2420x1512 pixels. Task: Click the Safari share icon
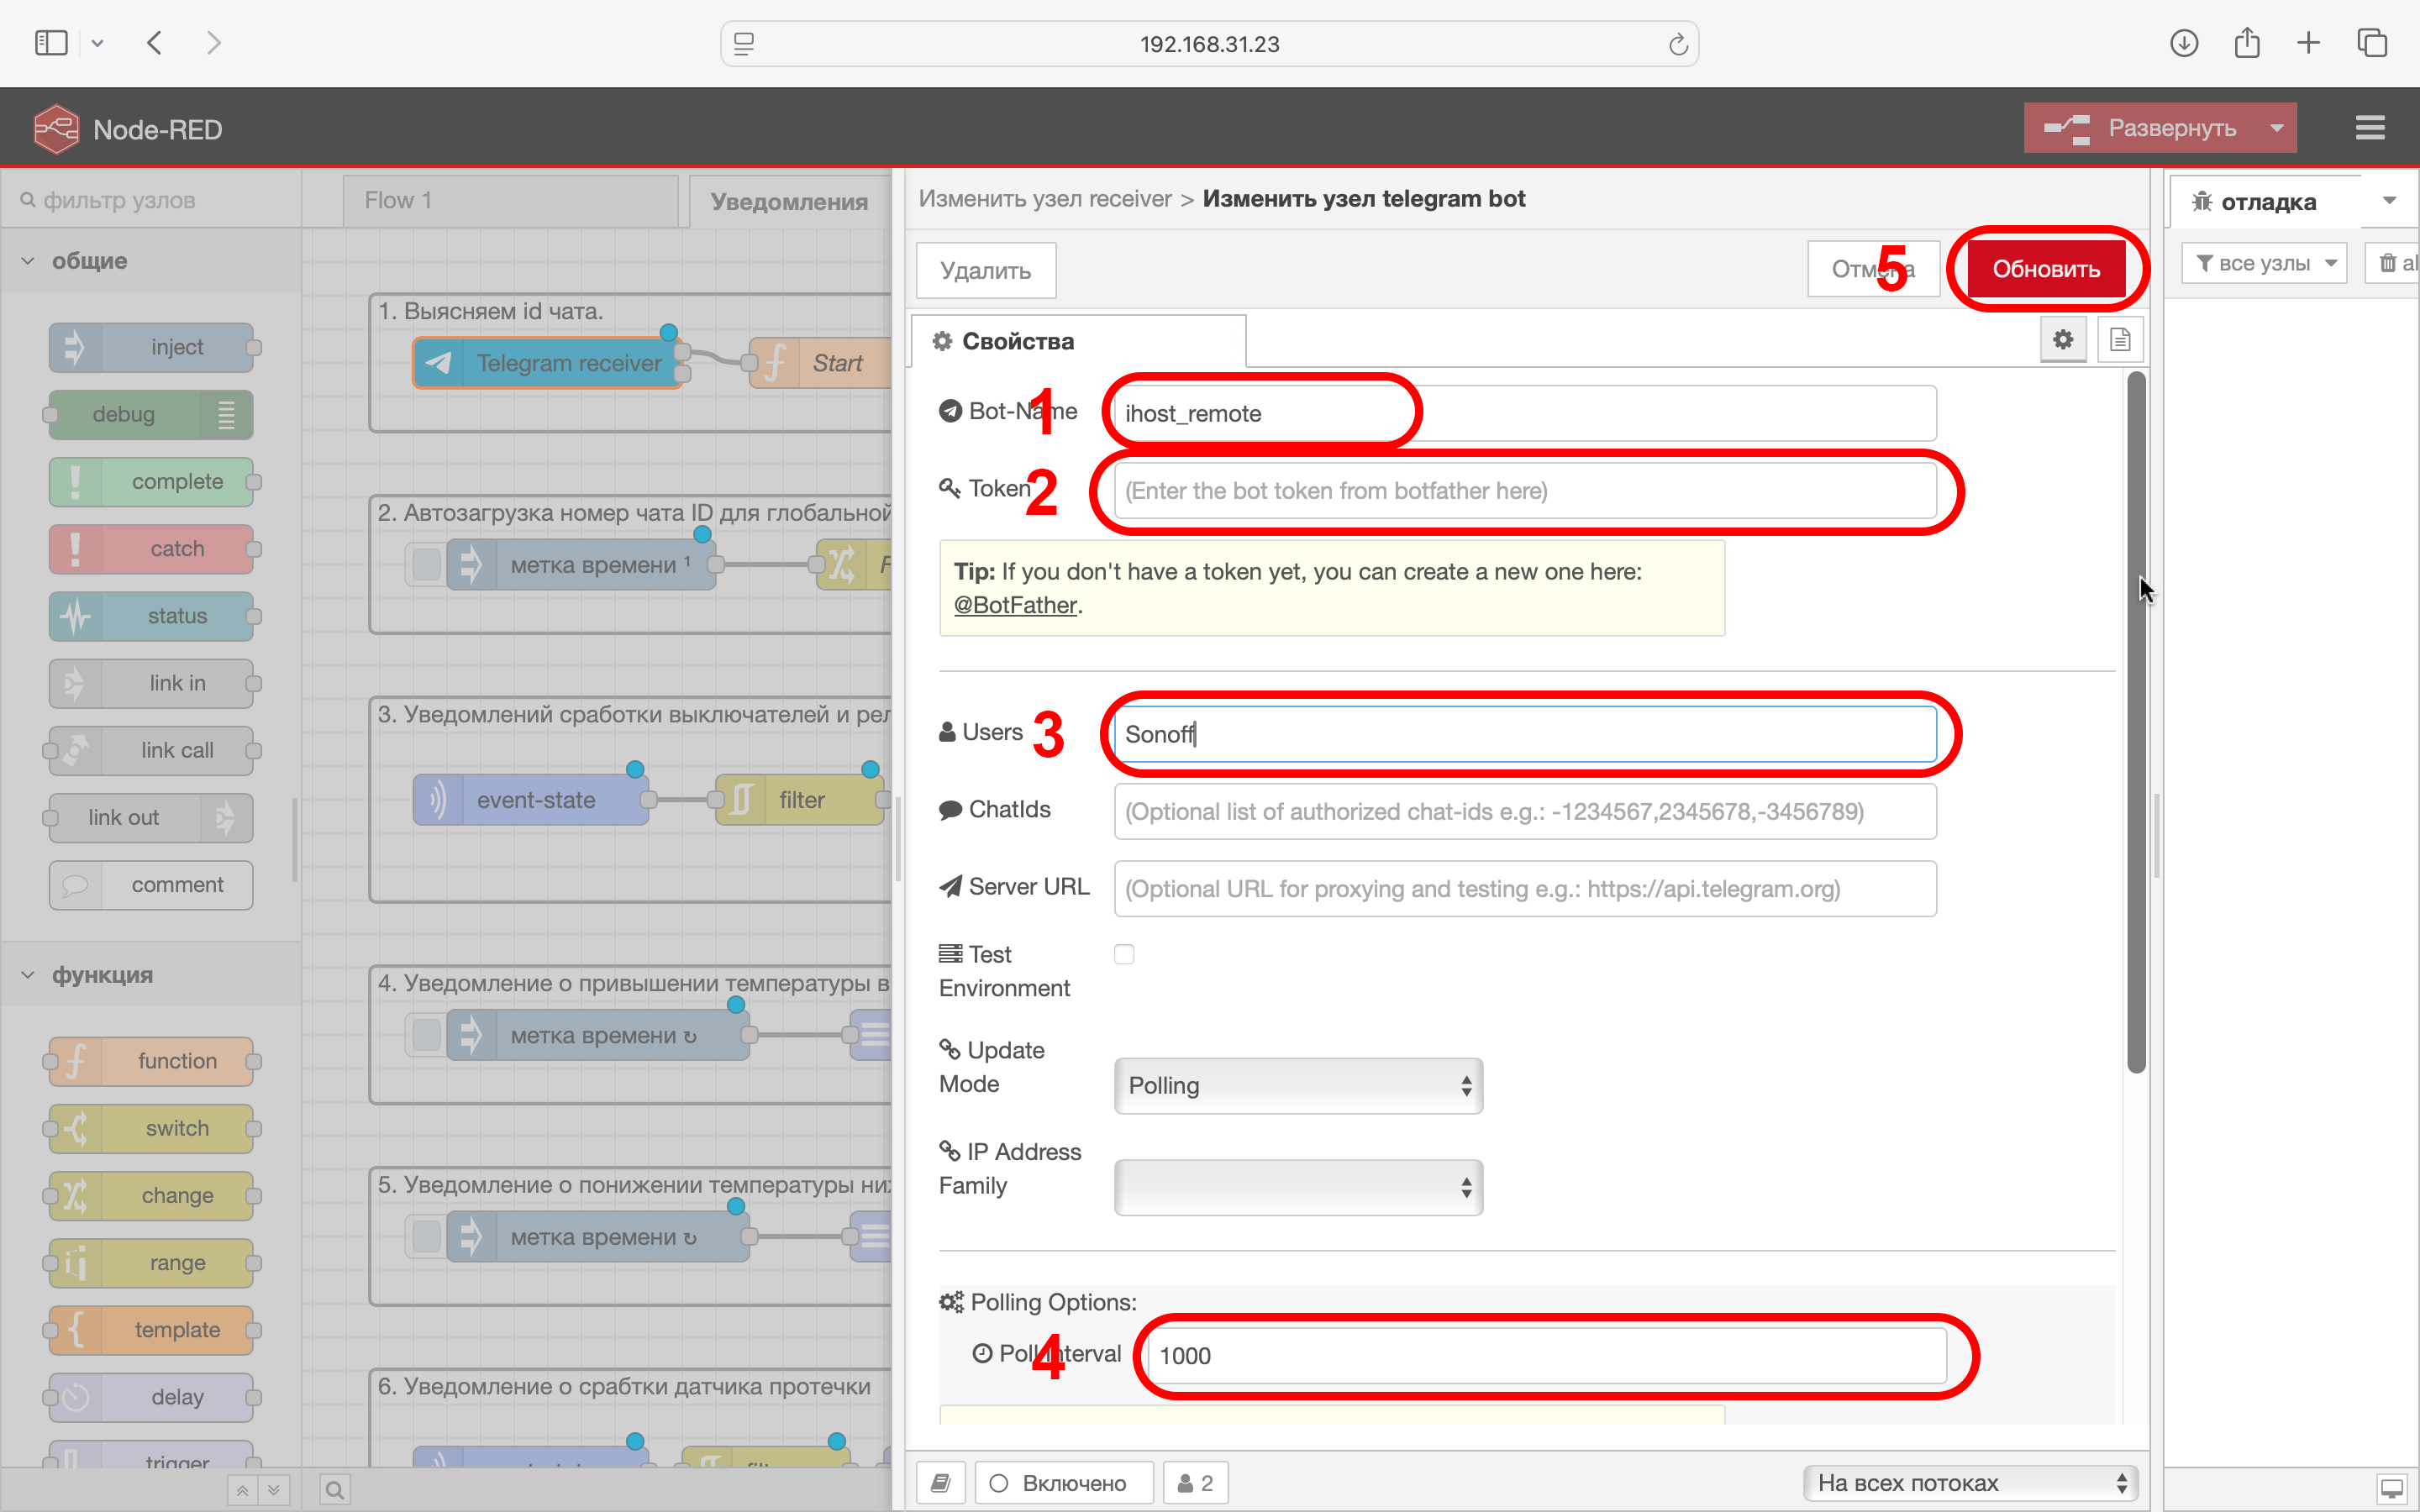[2247, 43]
